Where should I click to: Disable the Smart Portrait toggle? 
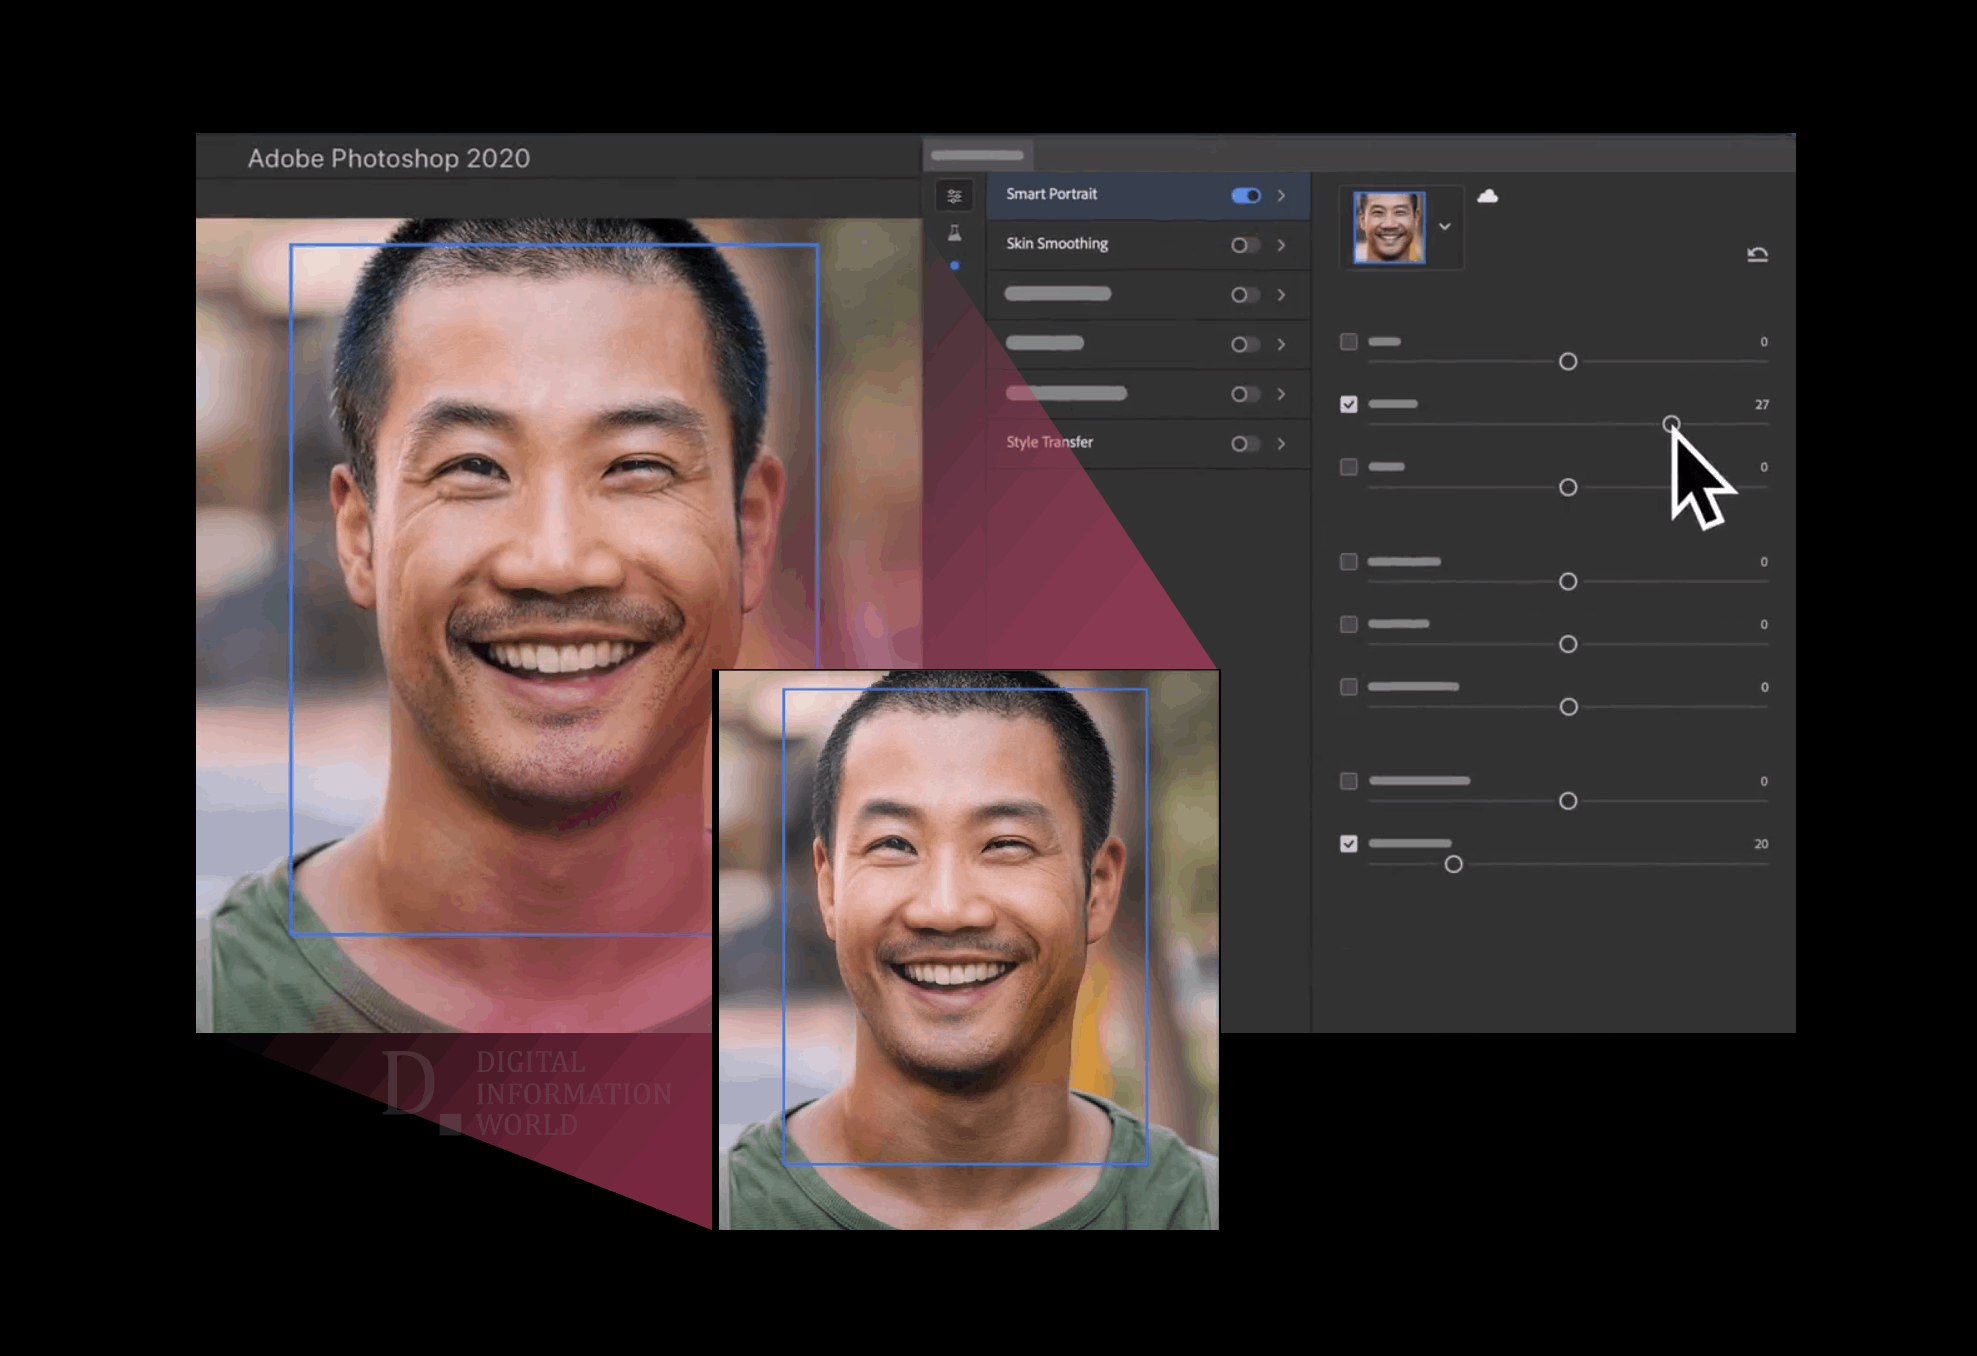point(1245,195)
